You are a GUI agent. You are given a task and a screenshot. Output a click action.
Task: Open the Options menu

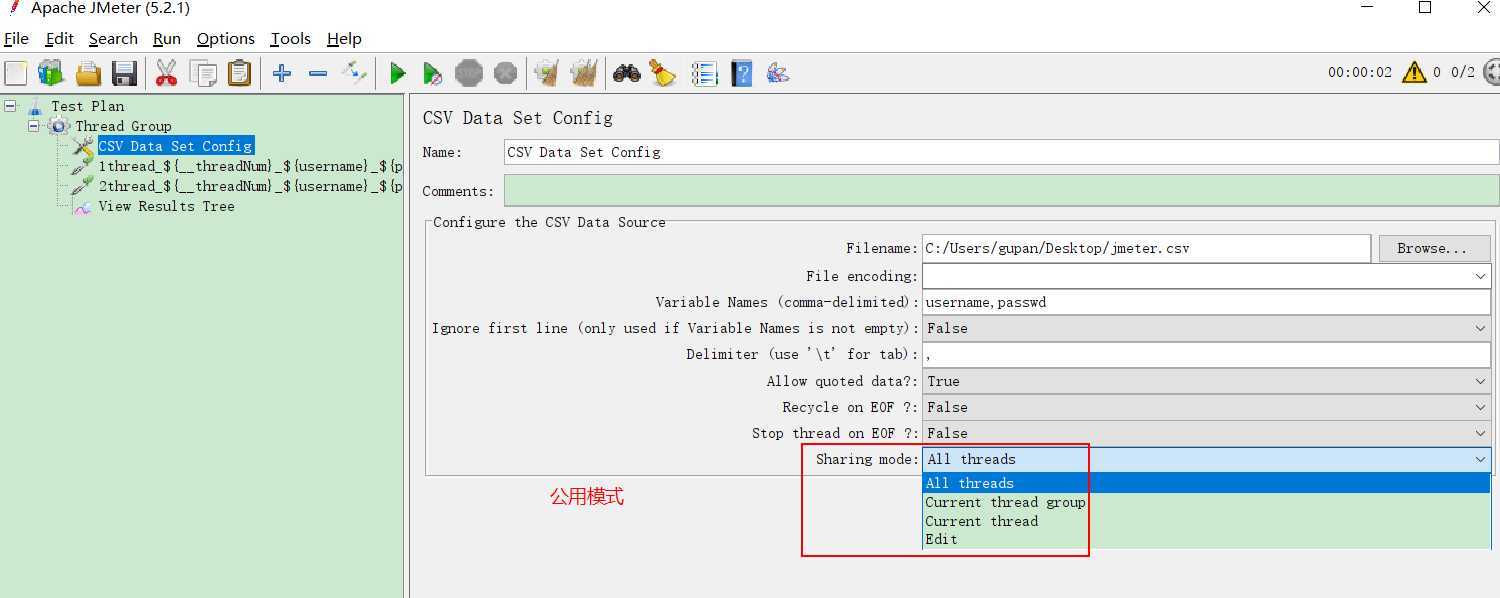pyautogui.click(x=226, y=38)
